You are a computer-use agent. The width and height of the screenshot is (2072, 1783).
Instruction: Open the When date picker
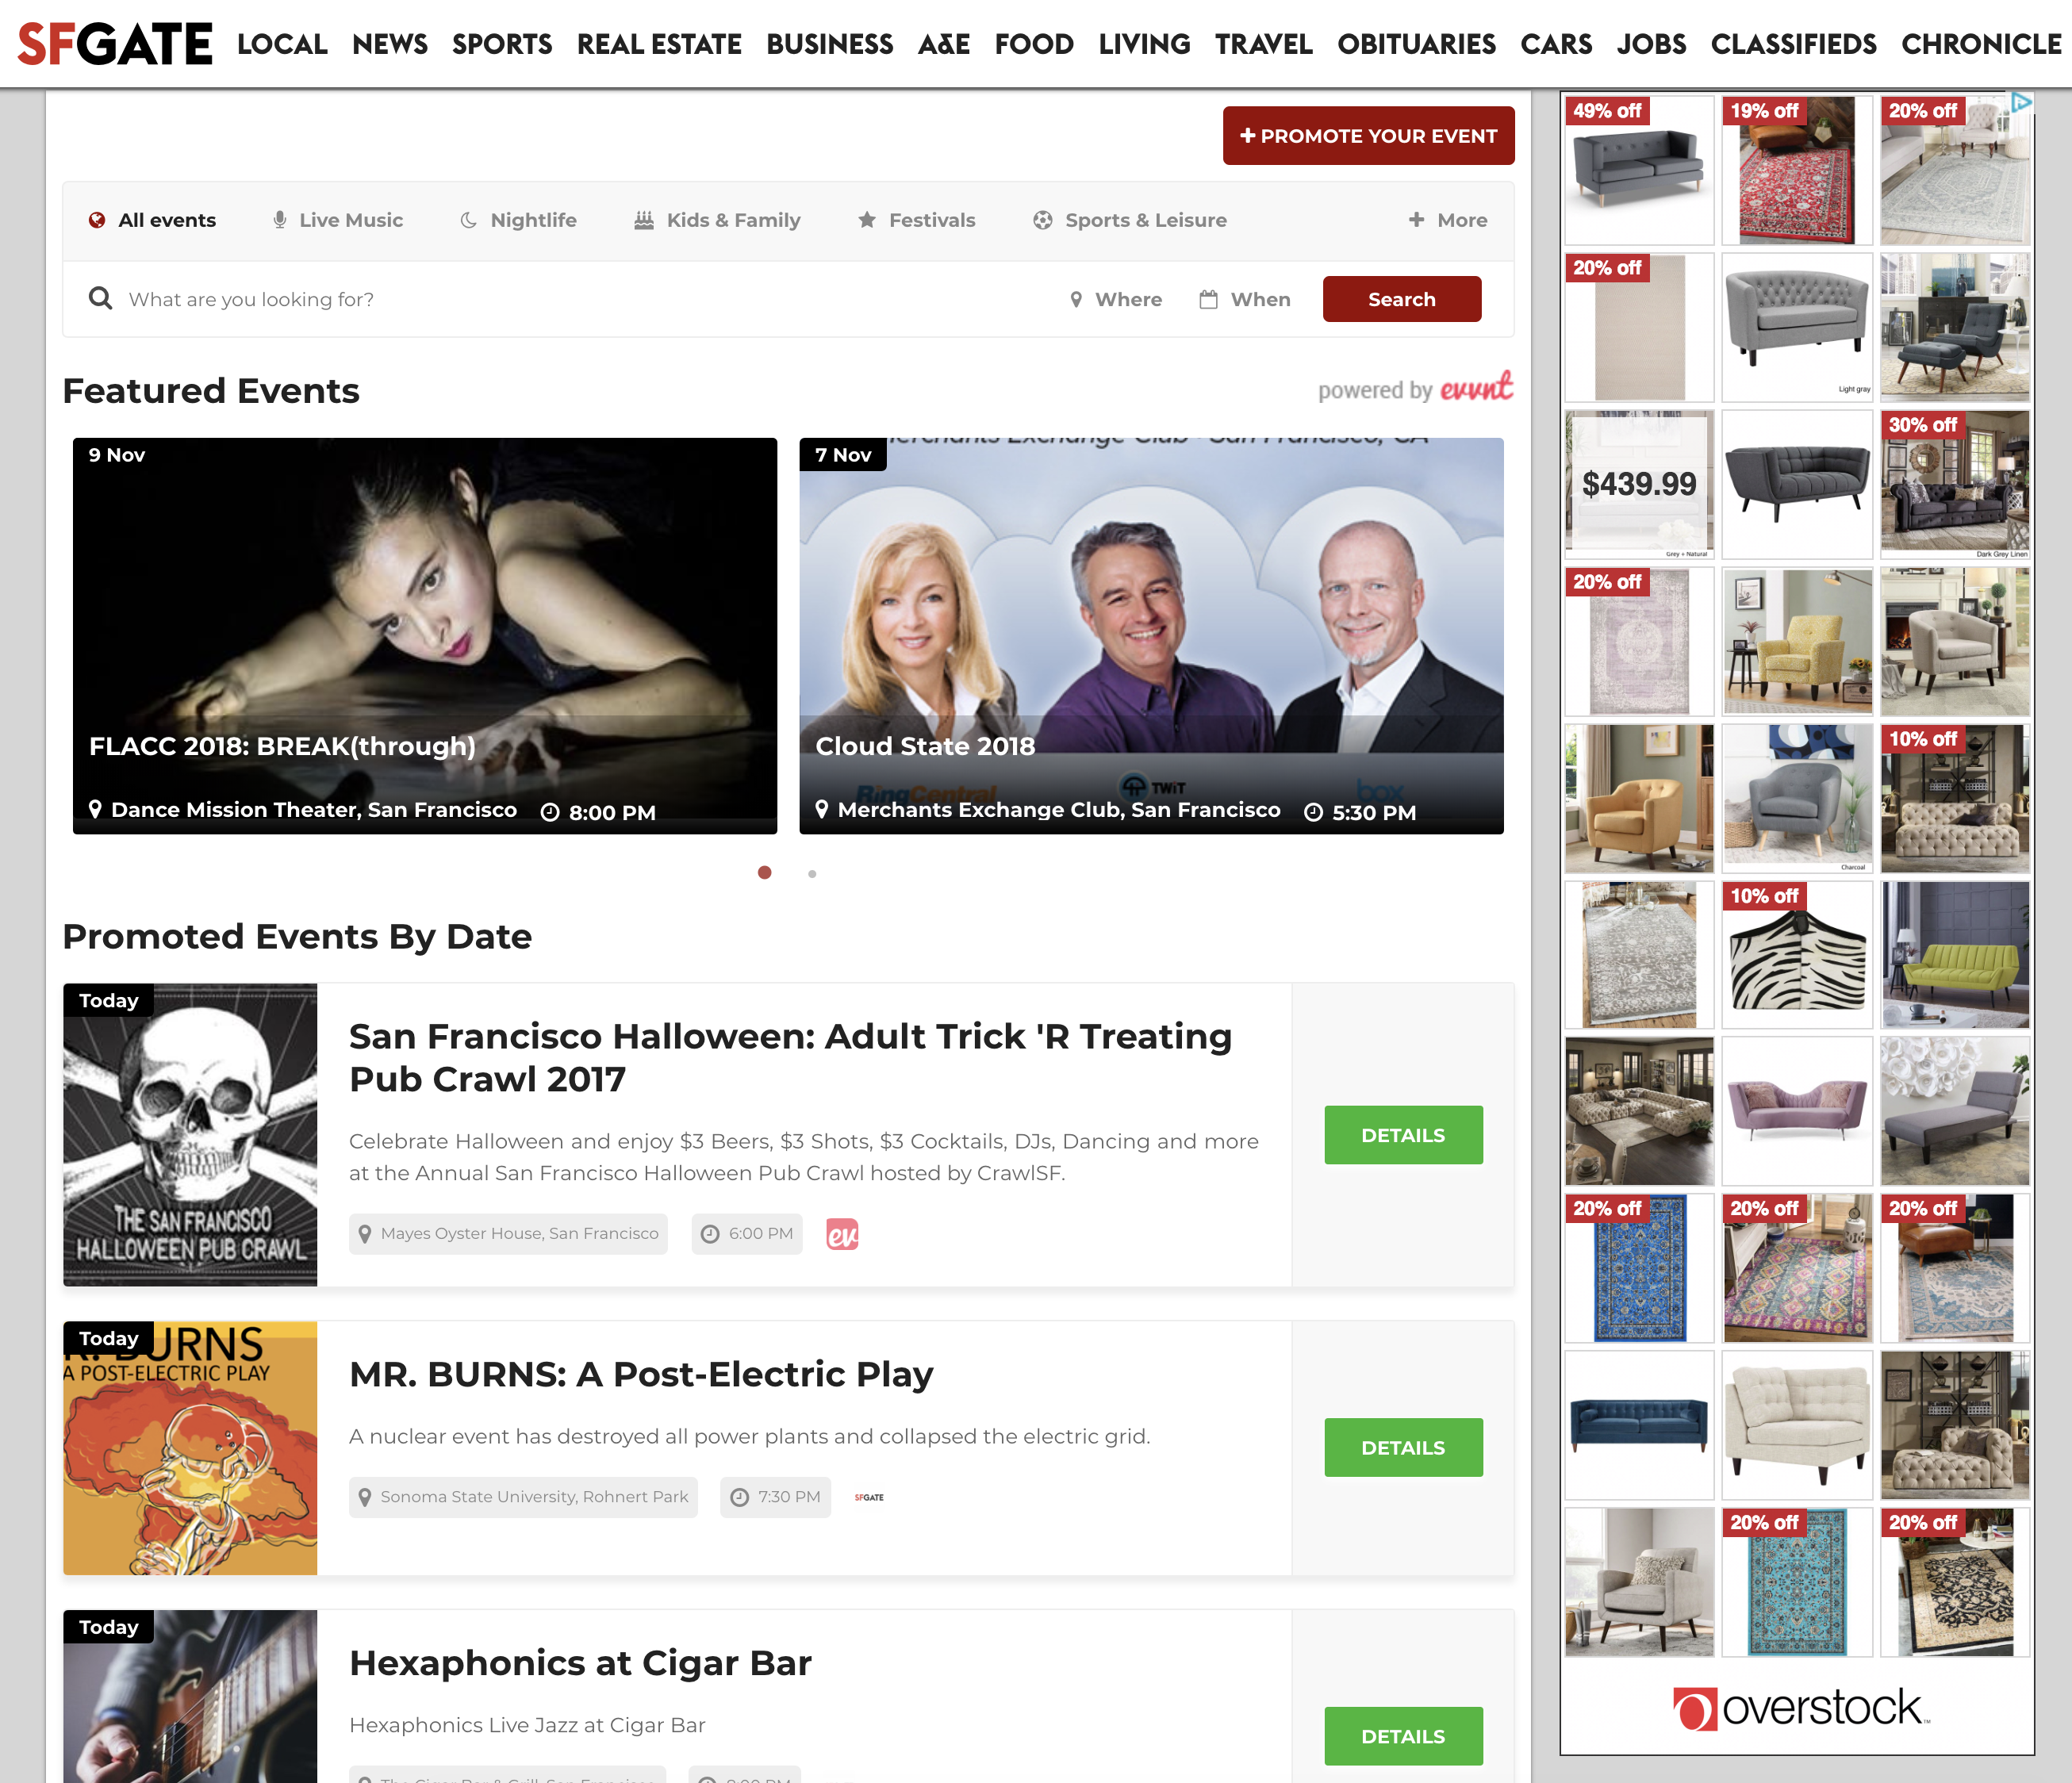pyautogui.click(x=1245, y=299)
